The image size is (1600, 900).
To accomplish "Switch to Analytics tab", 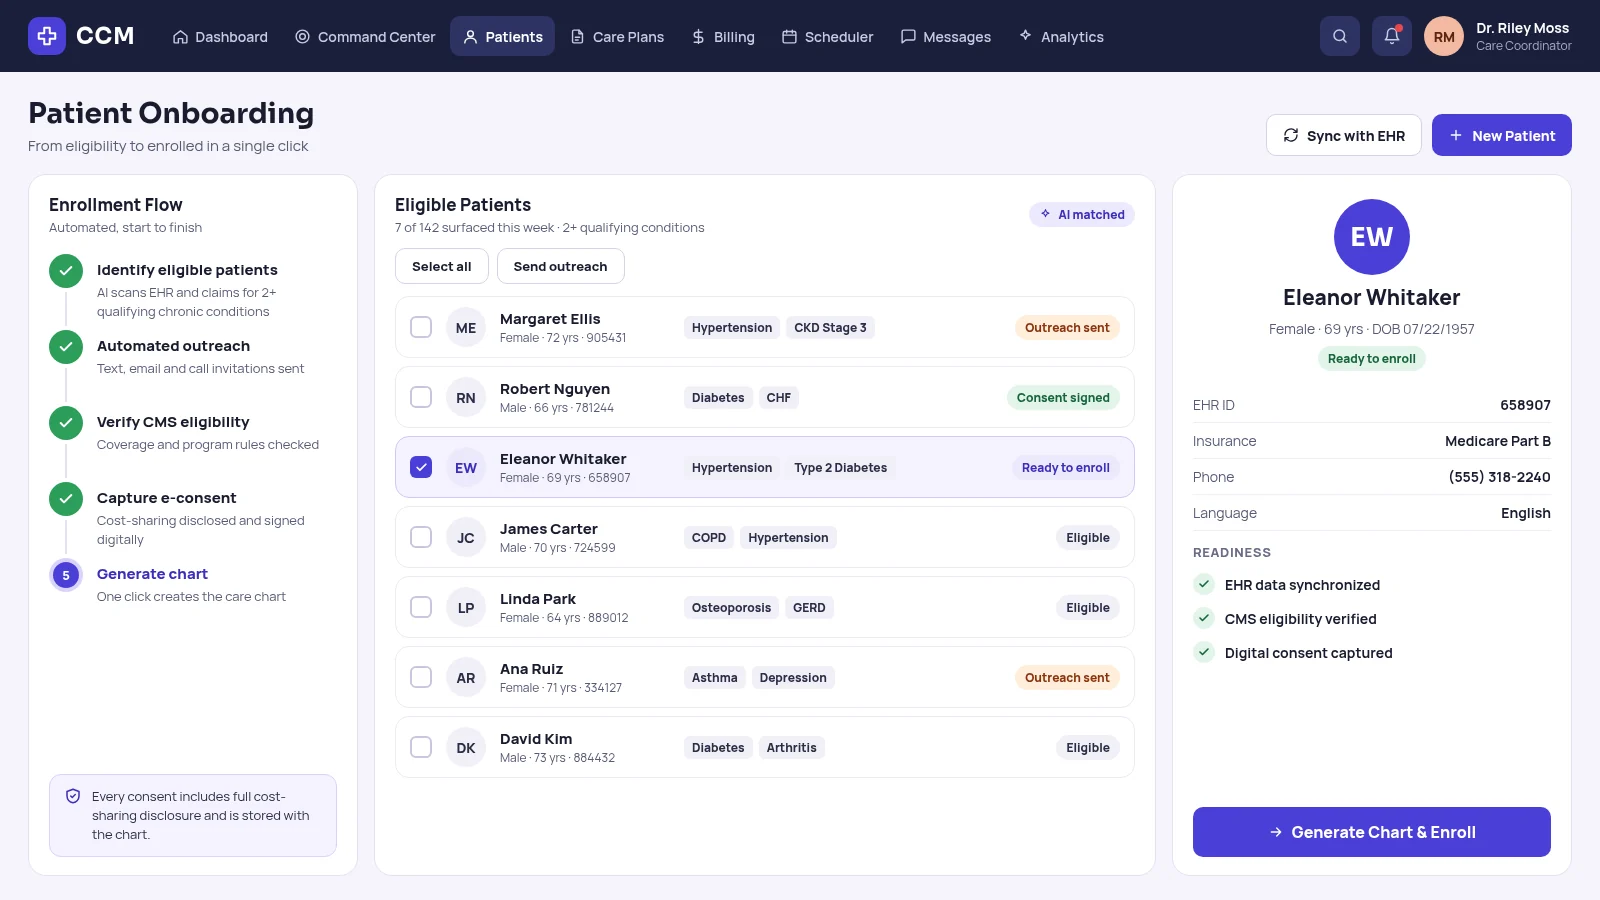I will (1061, 36).
